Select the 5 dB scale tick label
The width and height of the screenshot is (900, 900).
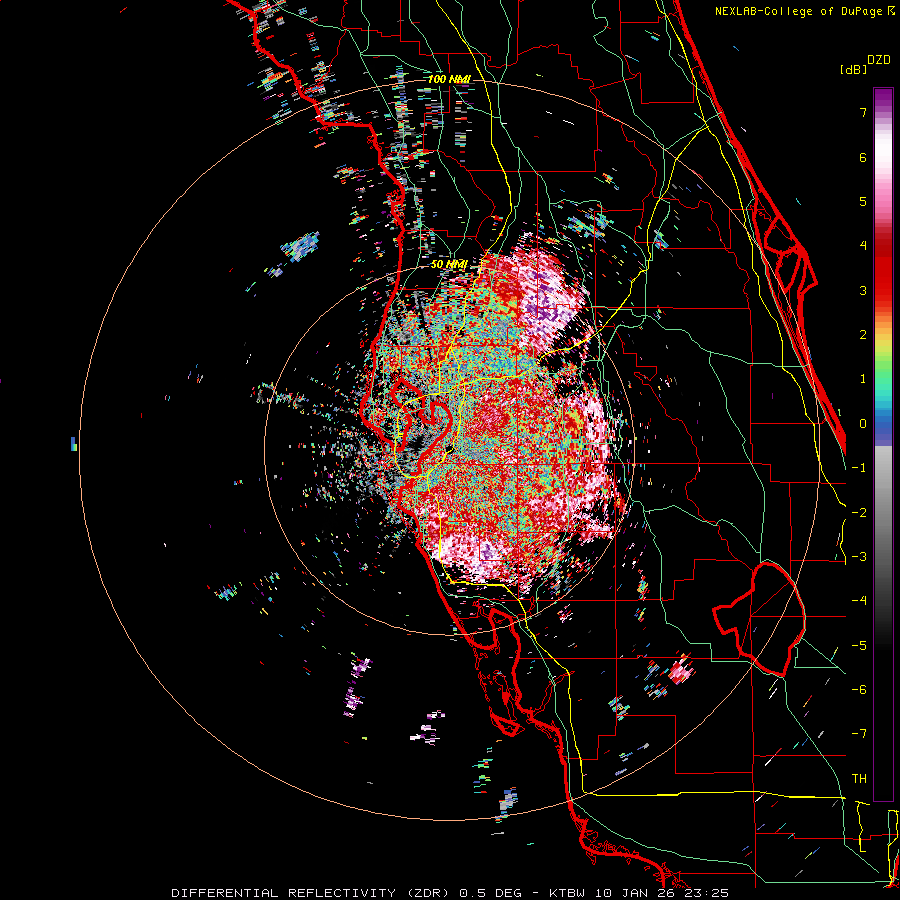[863, 201]
